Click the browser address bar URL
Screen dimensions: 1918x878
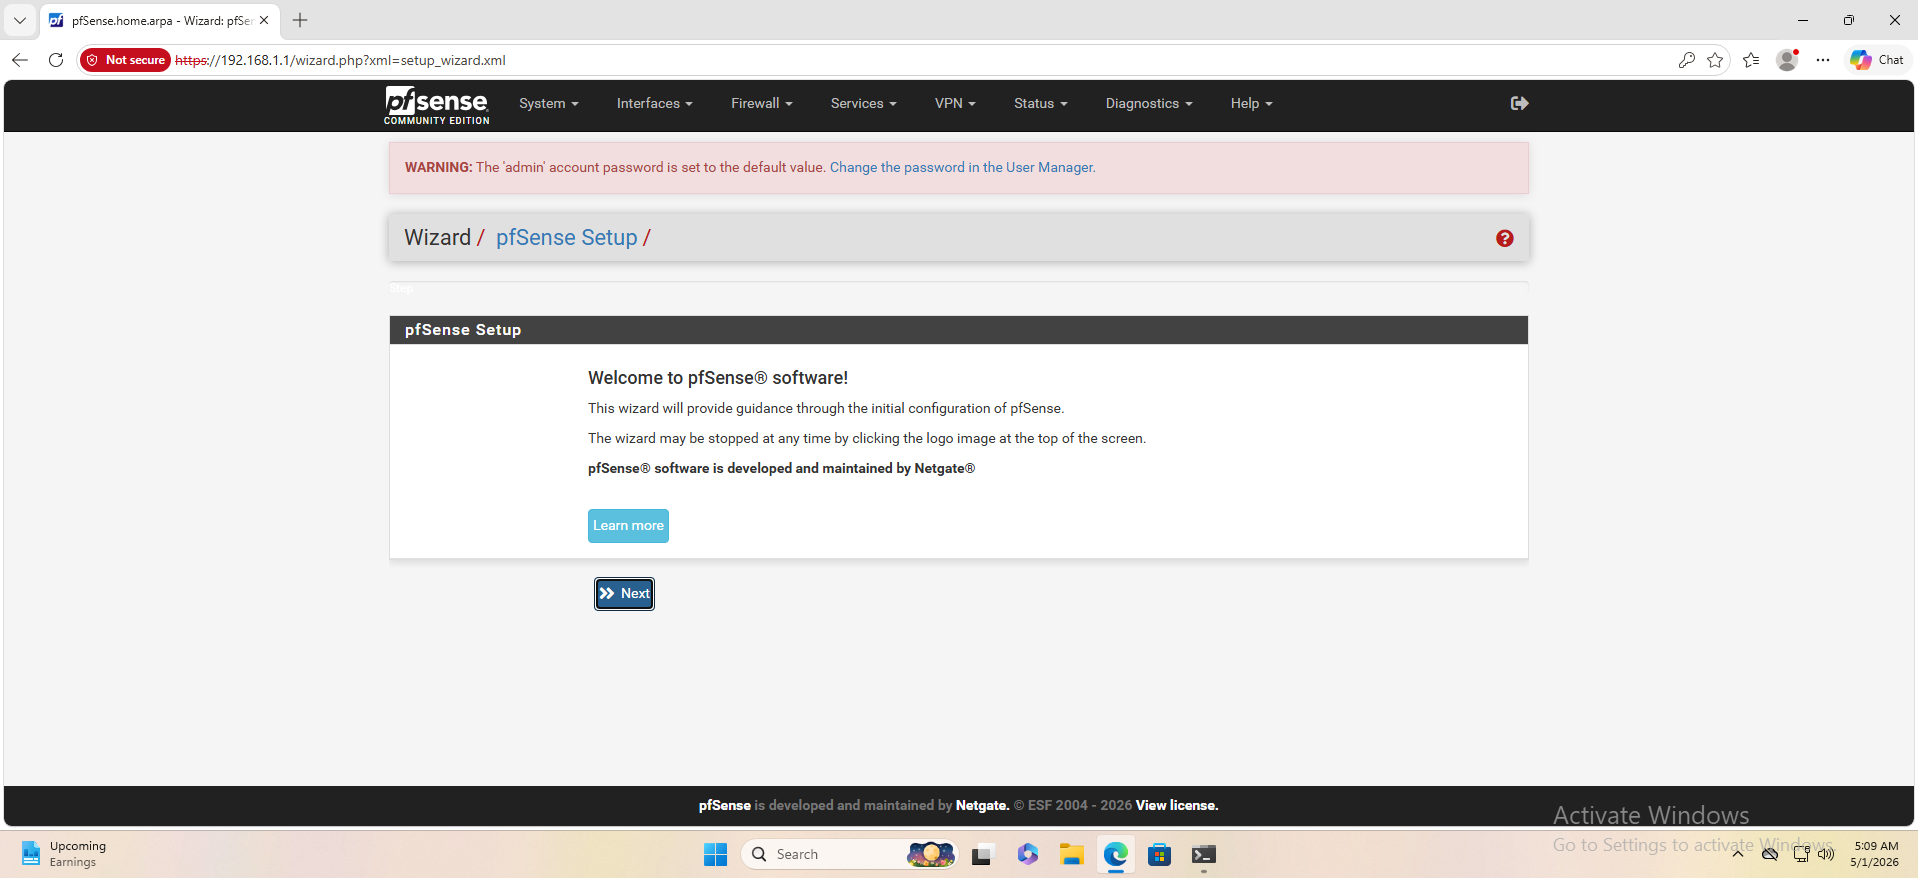pyautogui.click(x=340, y=60)
